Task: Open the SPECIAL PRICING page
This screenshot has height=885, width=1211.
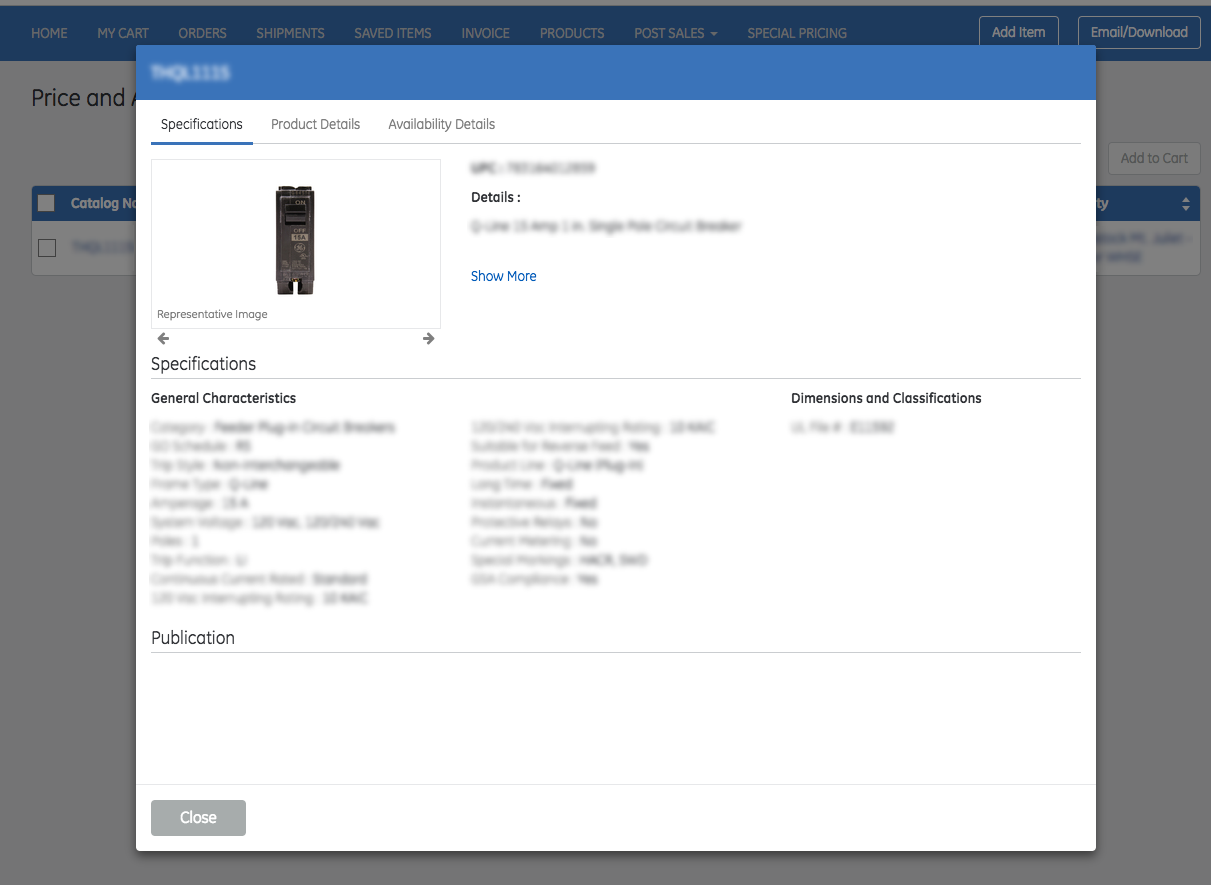Action: (797, 33)
